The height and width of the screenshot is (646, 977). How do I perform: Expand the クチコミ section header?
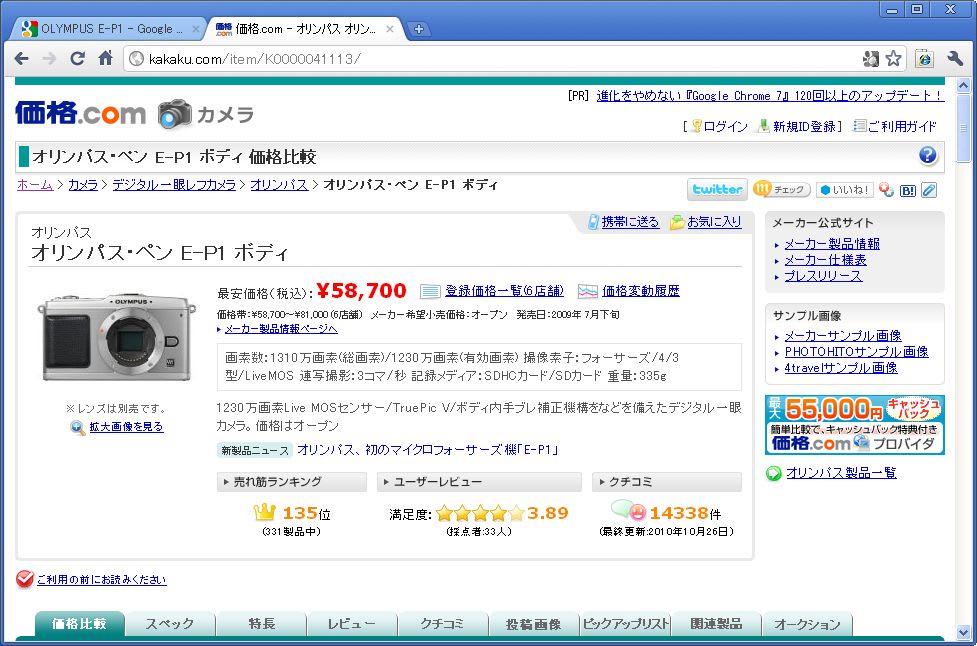click(x=666, y=482)
